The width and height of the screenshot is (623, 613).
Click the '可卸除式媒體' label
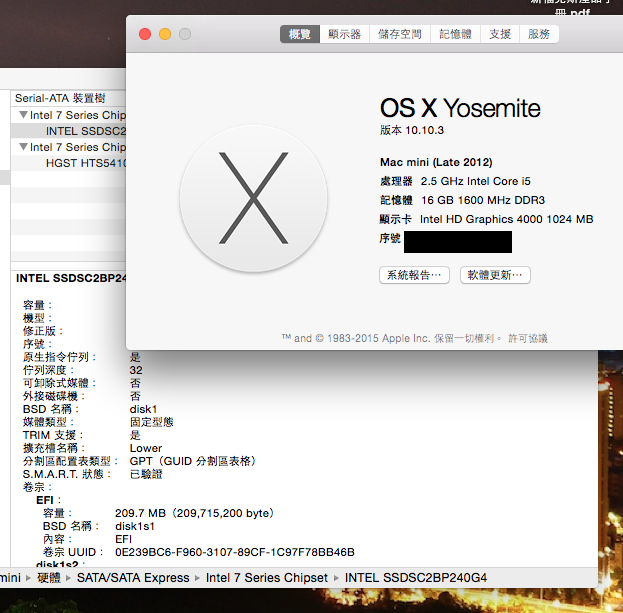tap(59, 383)
